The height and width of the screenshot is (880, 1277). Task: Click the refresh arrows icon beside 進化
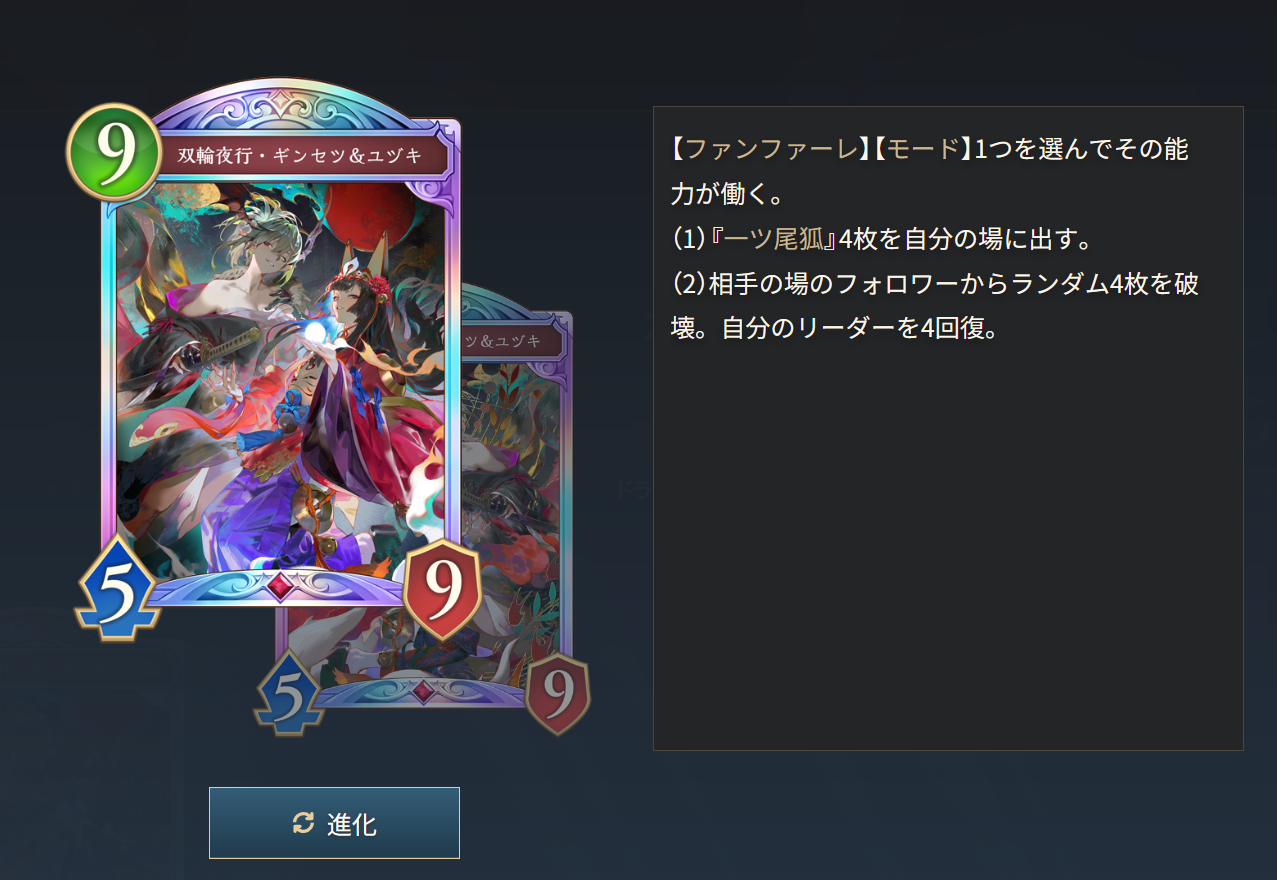[x=303, y=823]
